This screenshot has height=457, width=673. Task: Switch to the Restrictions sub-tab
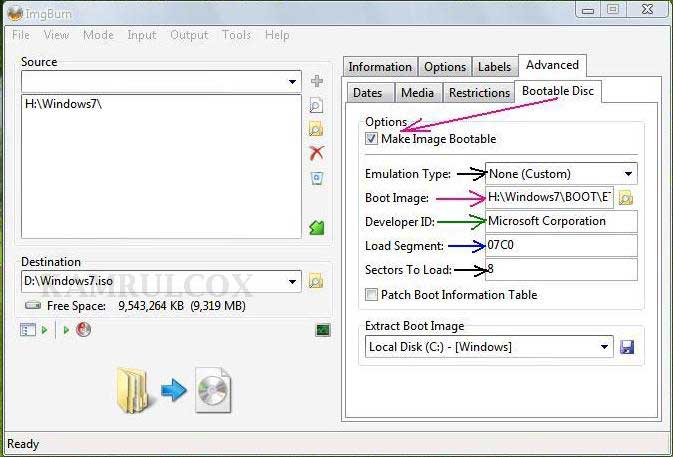pos(479,93)
